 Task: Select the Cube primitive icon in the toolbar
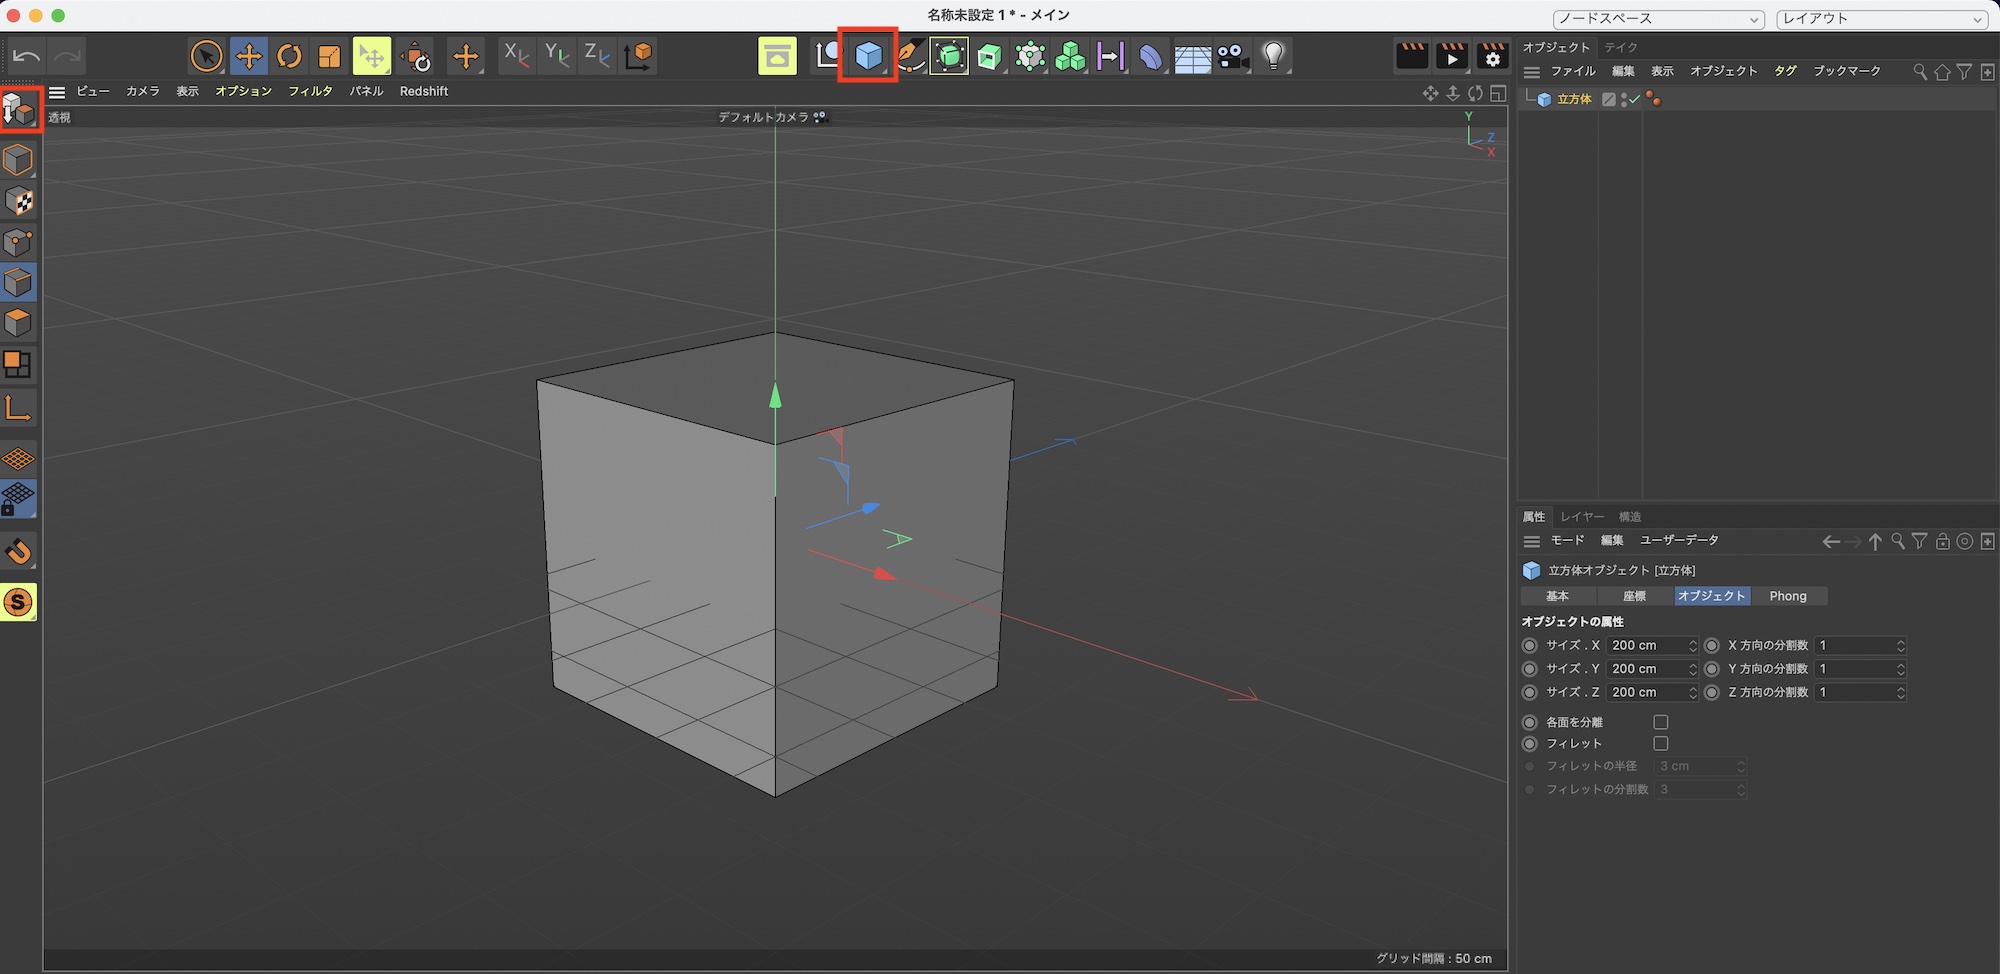(x=868, y=56)
